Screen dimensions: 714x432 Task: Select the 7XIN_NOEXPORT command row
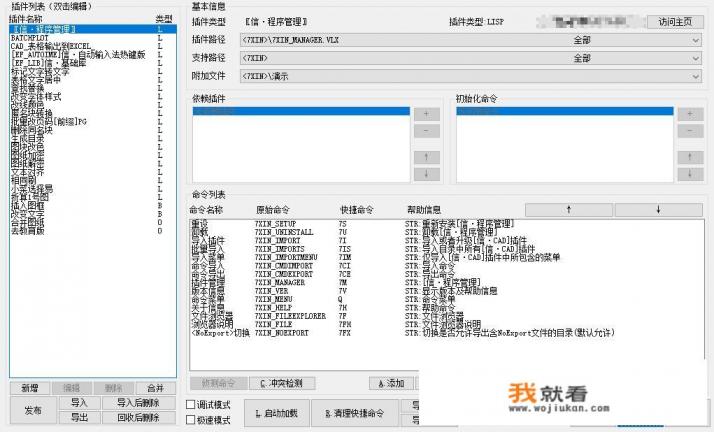tap(446, 333)
